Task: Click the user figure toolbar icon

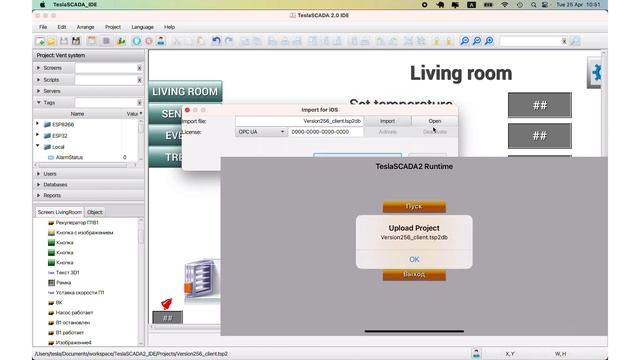Action: [161, 41]
